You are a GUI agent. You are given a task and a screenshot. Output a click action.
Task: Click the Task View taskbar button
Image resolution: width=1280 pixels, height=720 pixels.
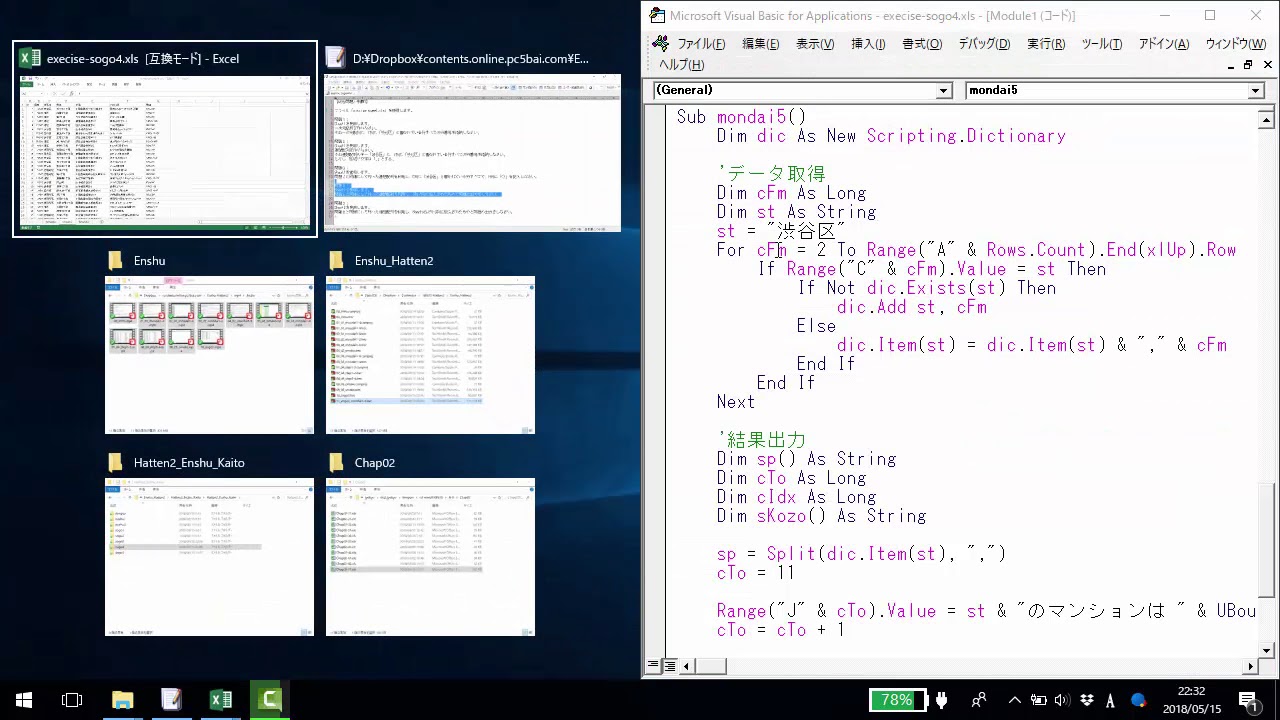tap(72, 700)
